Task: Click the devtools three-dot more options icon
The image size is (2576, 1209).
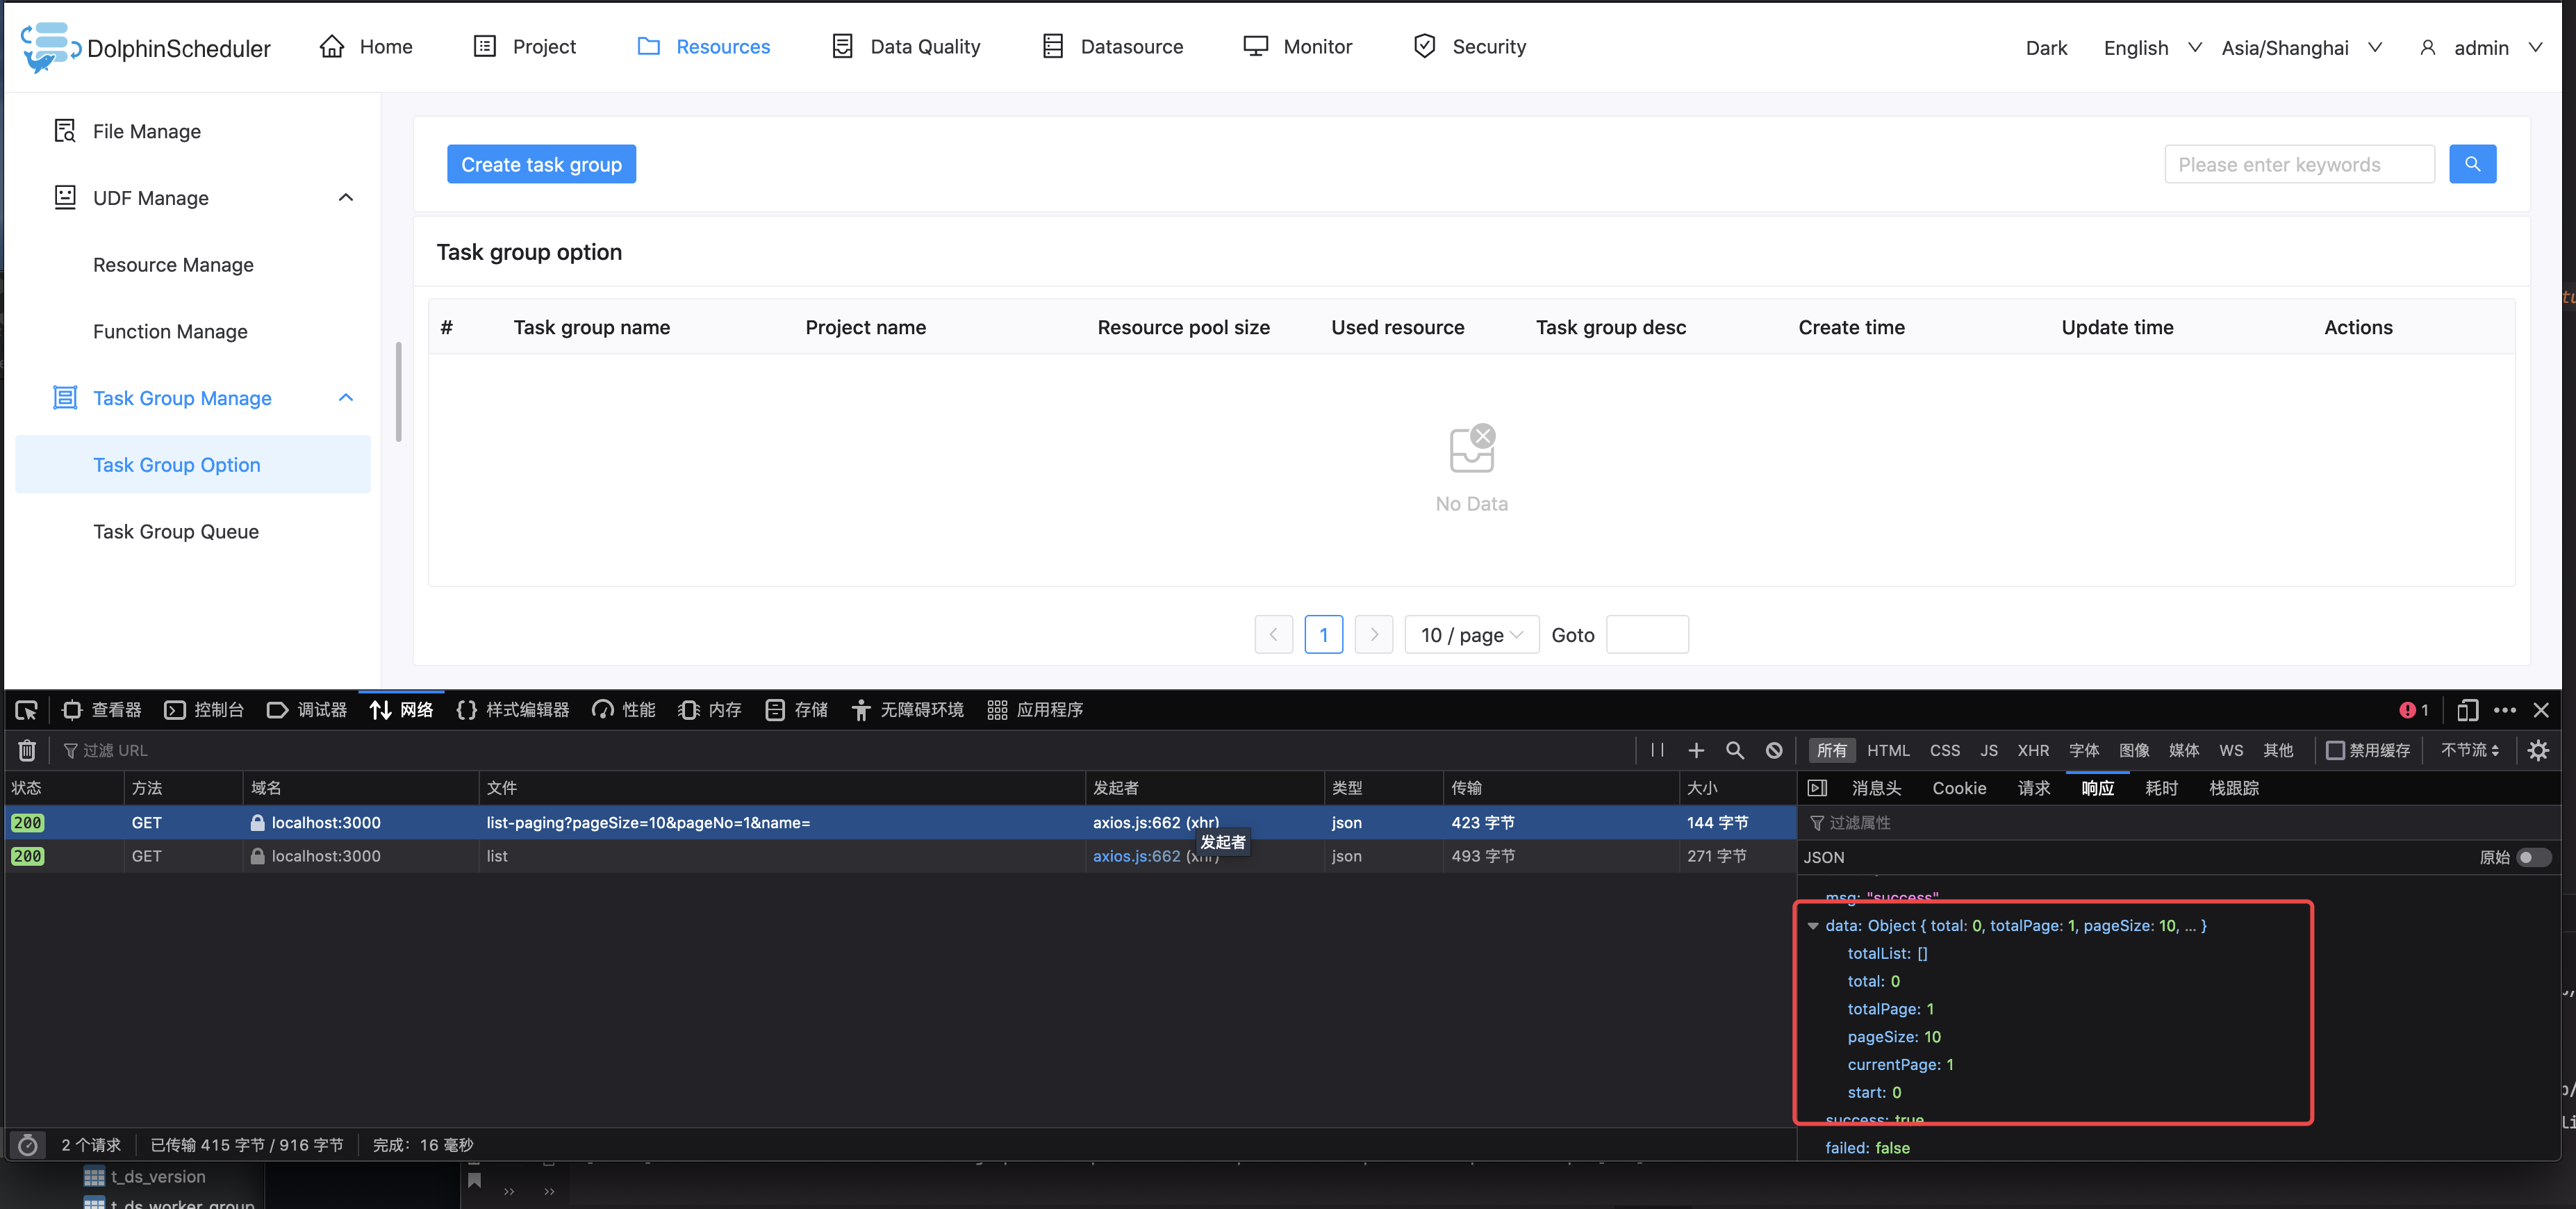Action: [x=2505, y=710]
